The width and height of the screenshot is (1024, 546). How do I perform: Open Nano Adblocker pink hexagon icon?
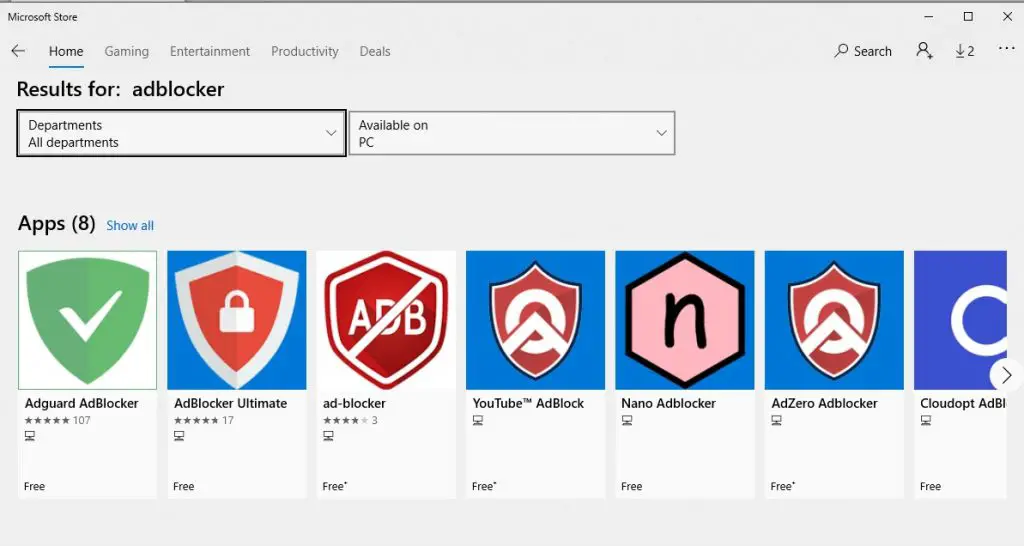[684, 320]
